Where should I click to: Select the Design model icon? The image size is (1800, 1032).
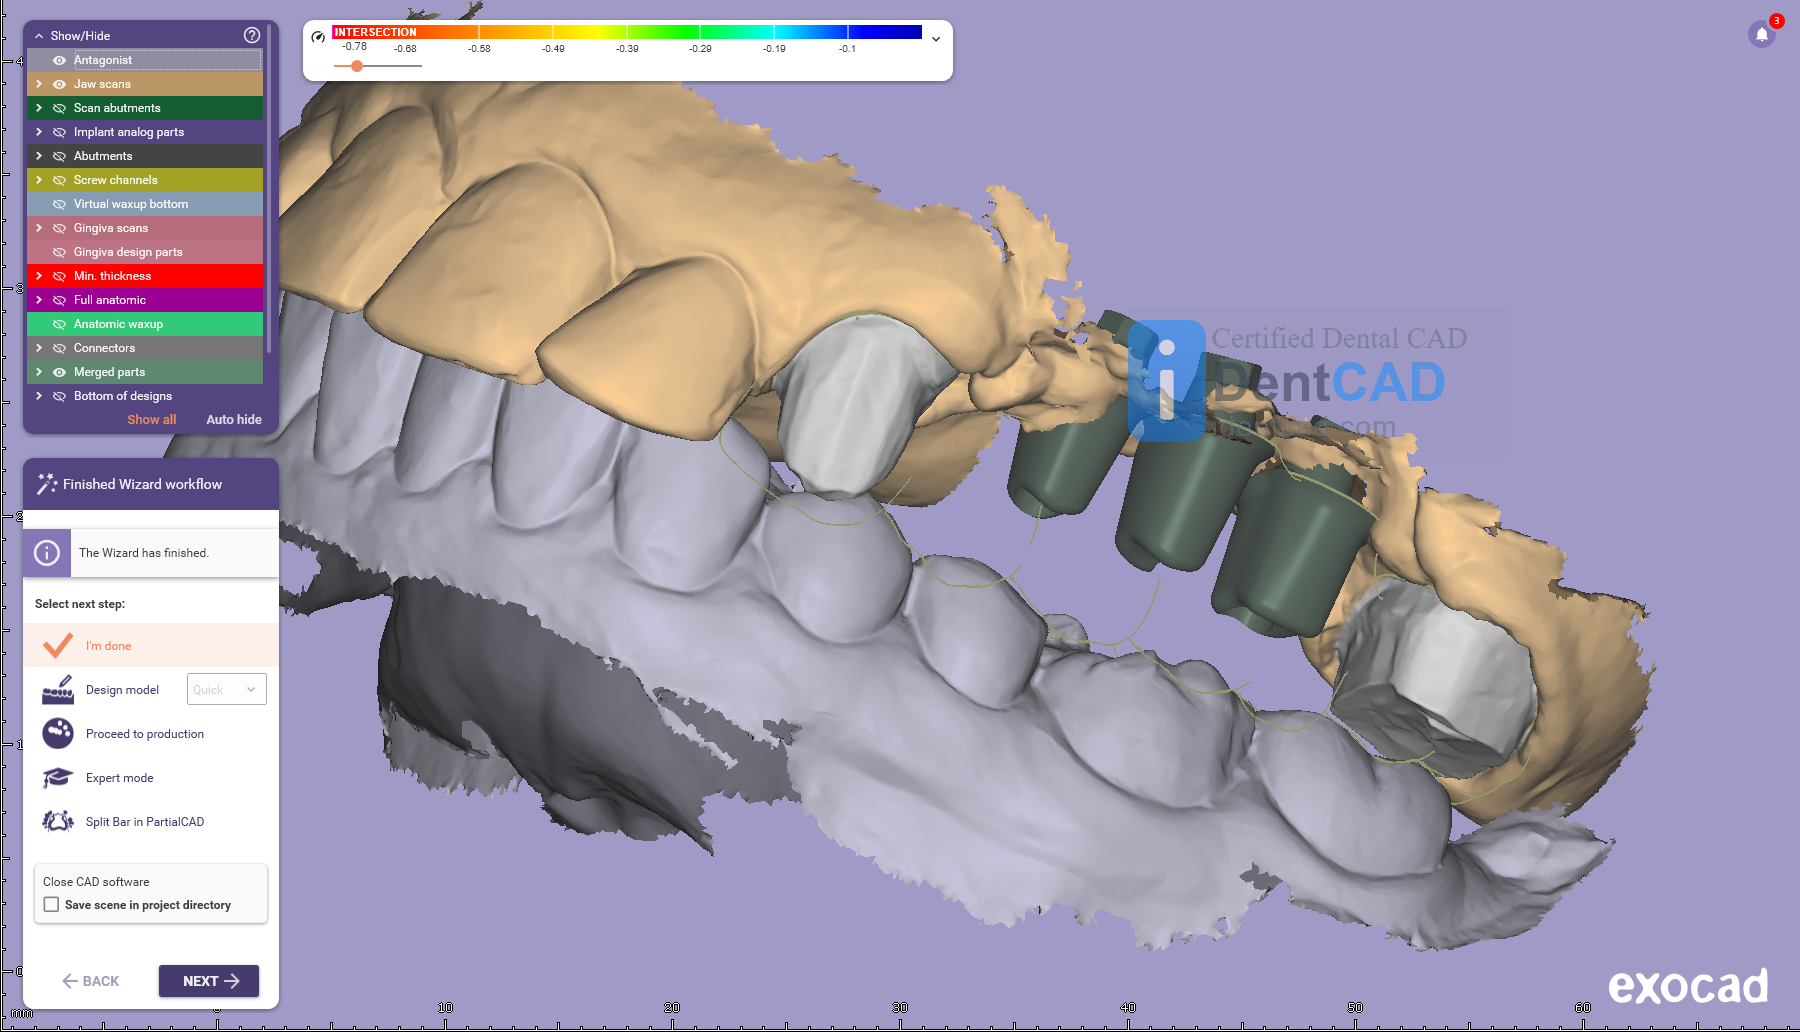click(x=58, y=690)
